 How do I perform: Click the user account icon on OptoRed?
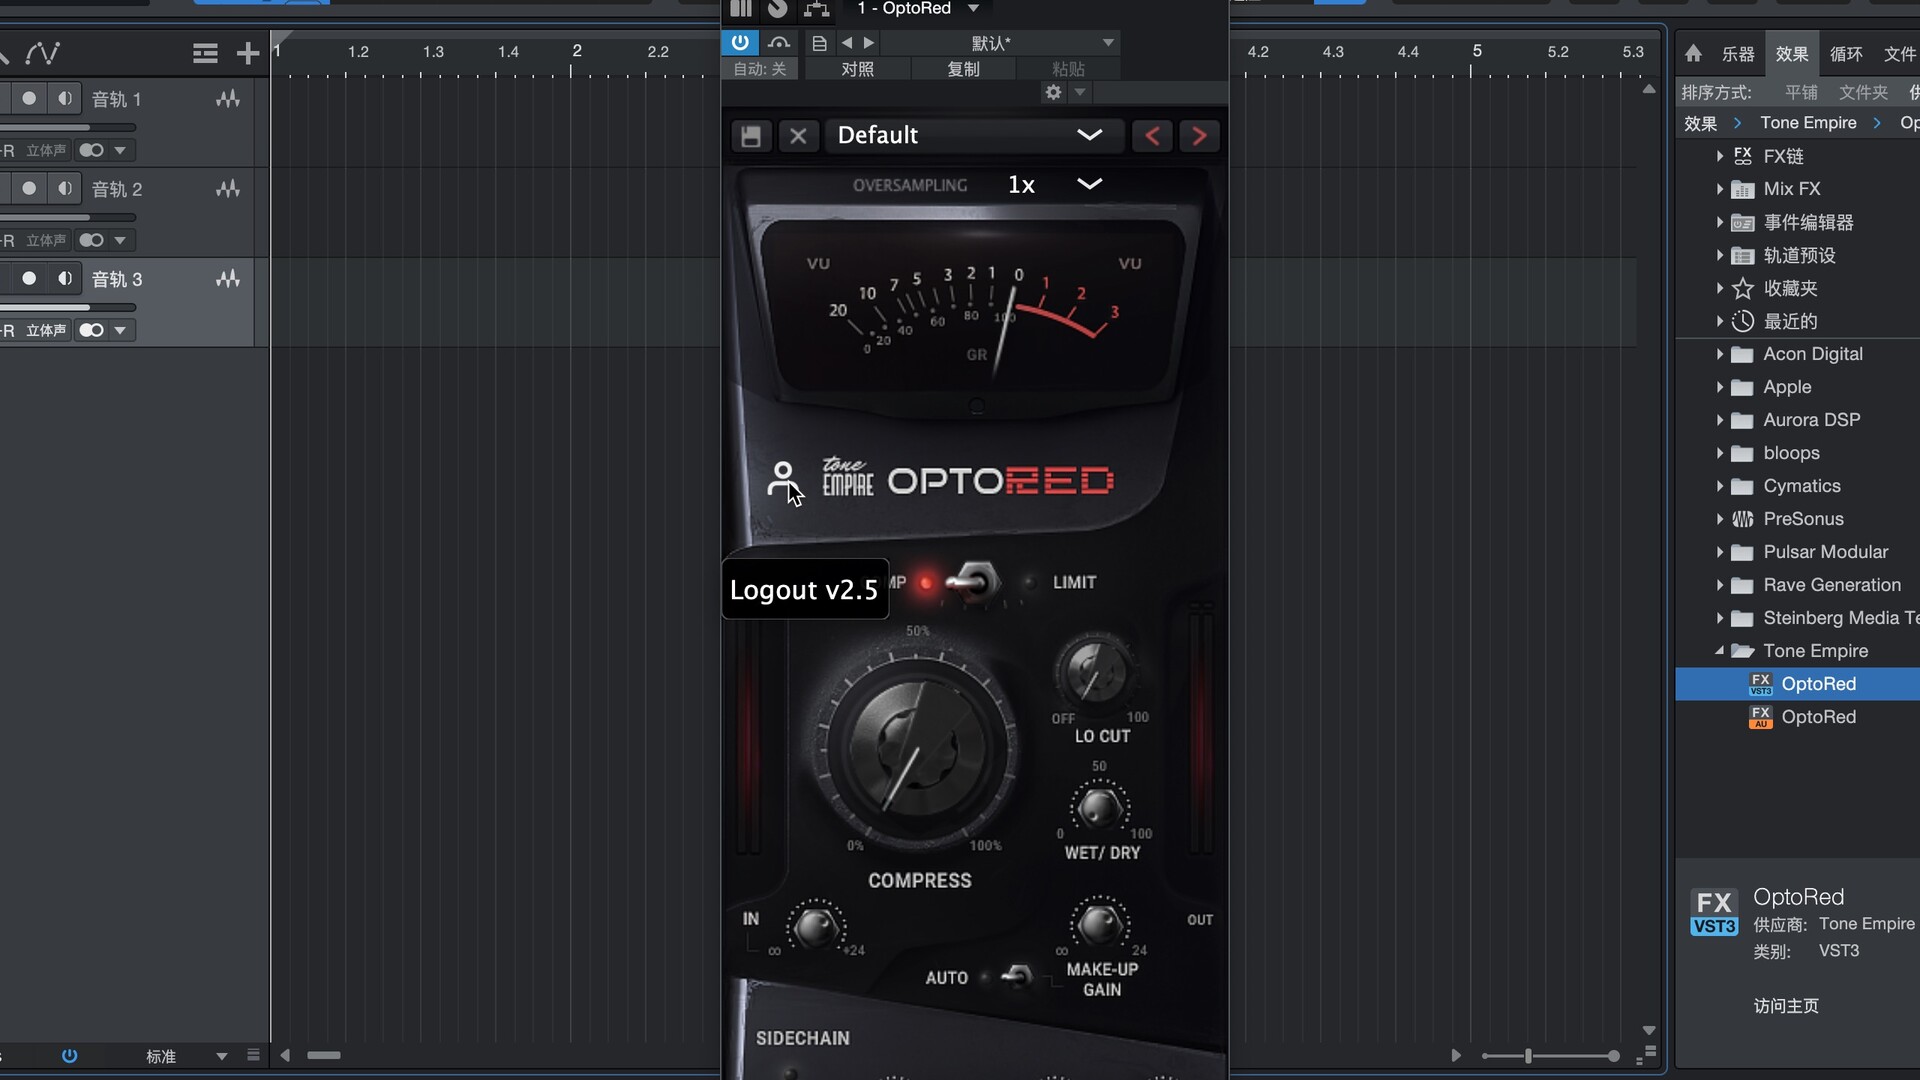[782, 479]
